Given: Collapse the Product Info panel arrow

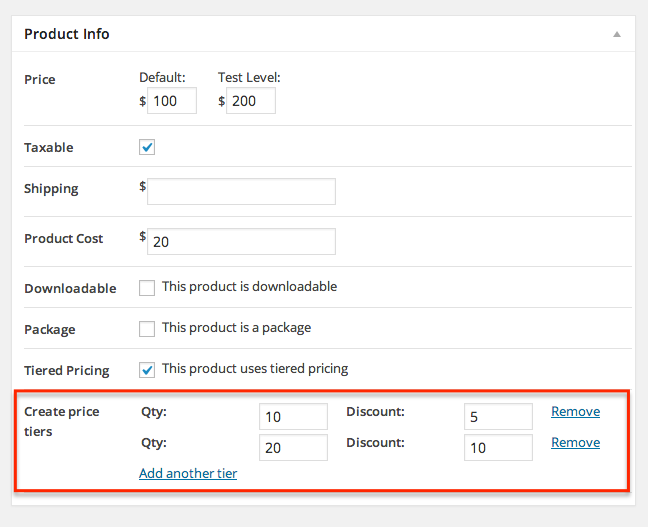Looking at the screenshot, I should click(617, 34).
